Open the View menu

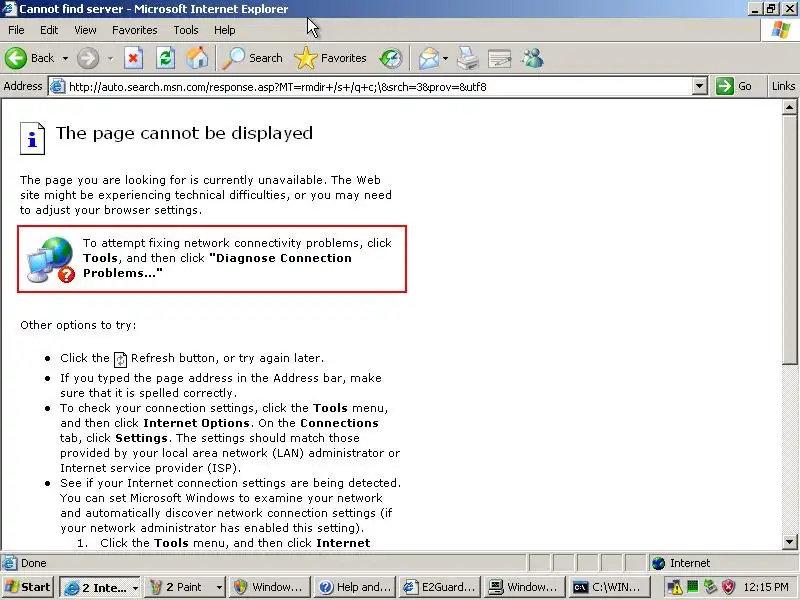coord(85,30)
